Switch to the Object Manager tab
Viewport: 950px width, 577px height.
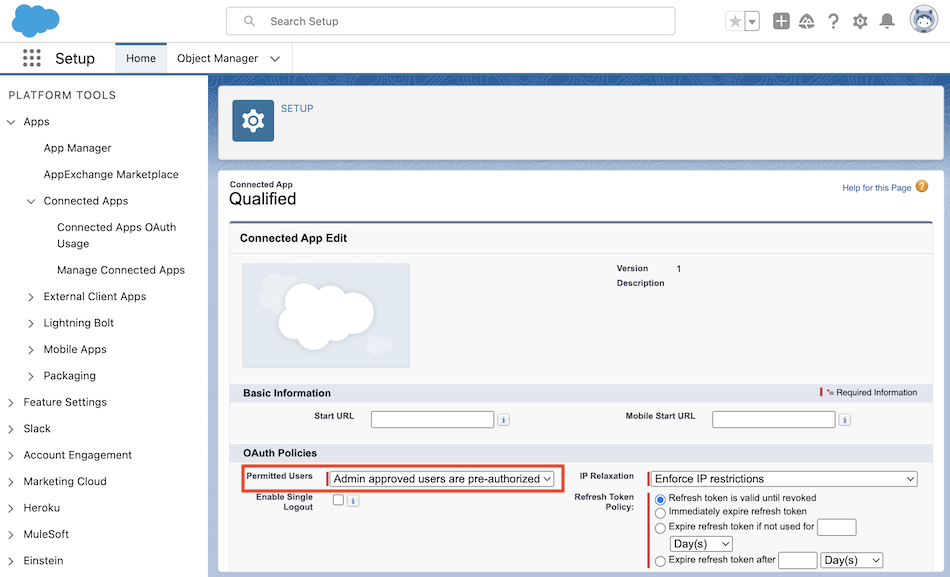point(218,58)
